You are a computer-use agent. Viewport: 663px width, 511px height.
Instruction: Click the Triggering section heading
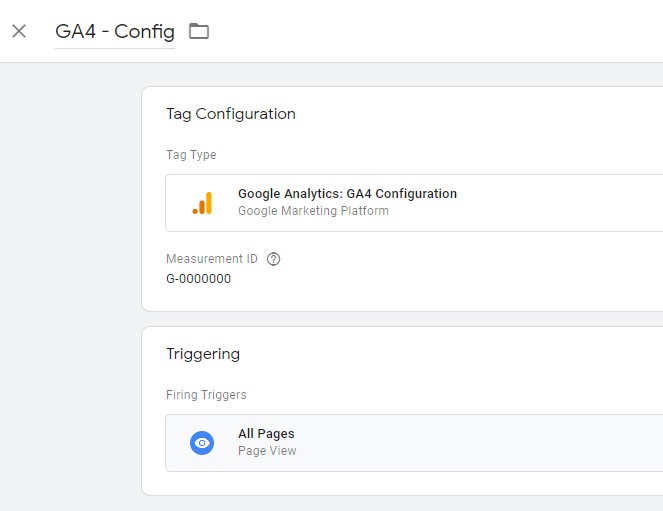(x=203, y=354)
